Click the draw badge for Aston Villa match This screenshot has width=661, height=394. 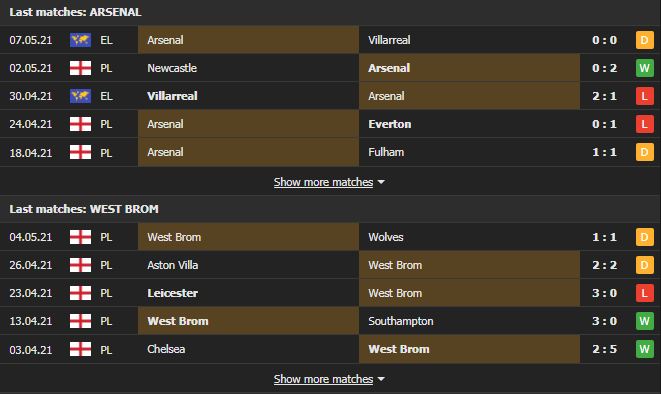(x=644, y=265)
